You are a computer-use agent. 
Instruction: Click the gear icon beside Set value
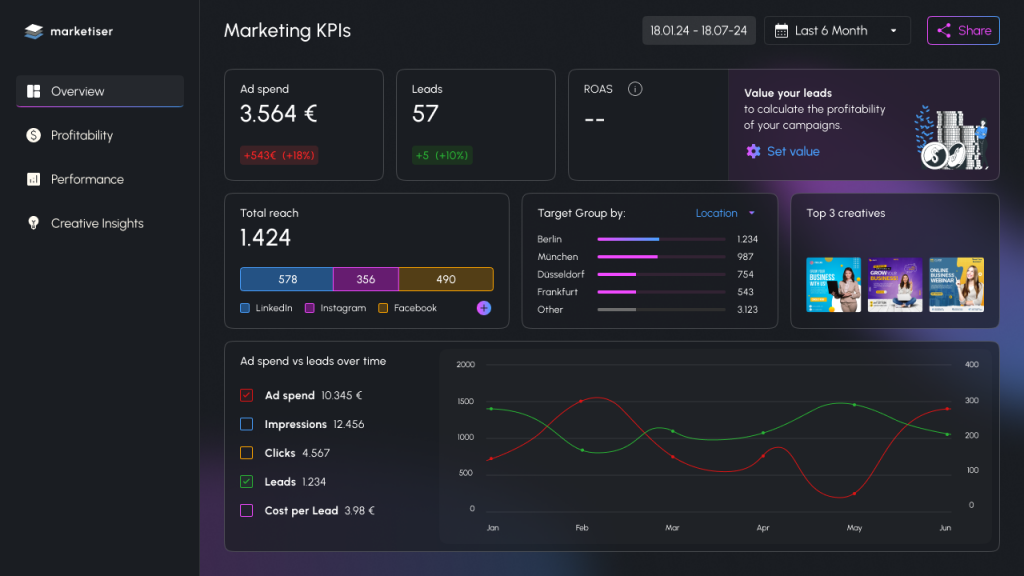[753, 151]
